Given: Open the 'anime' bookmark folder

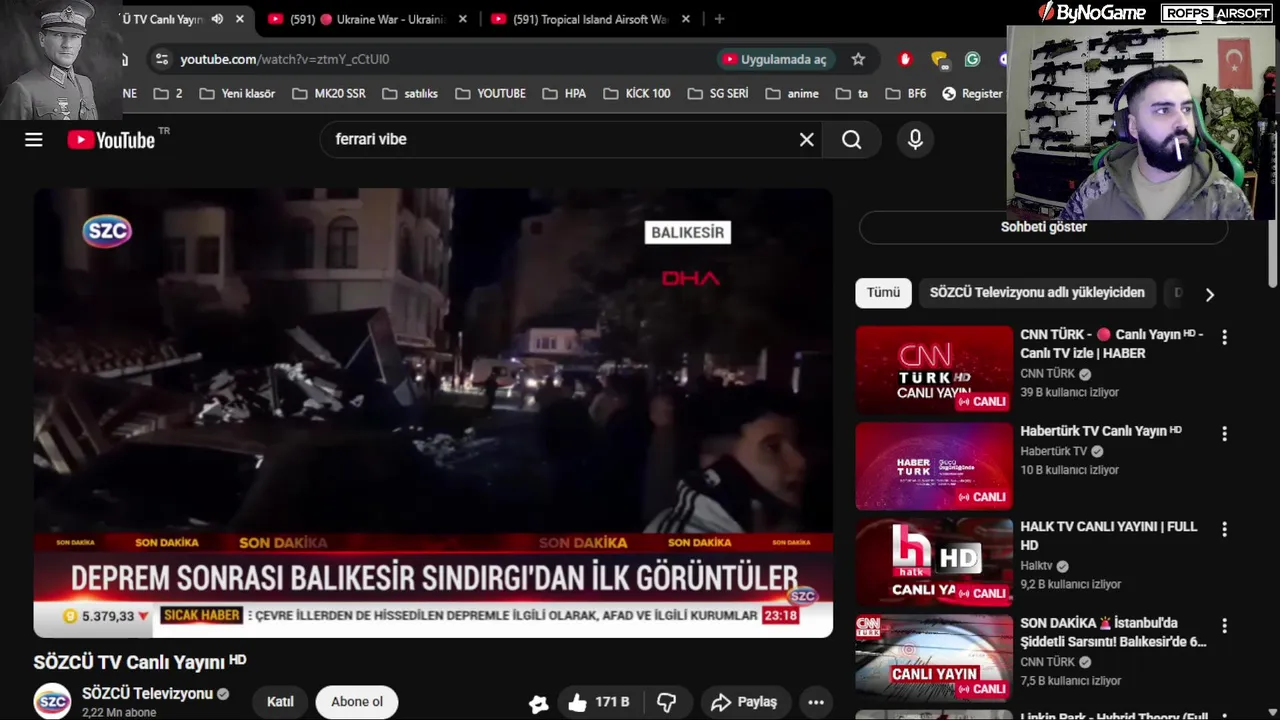Looking at the screenshot, I should pos(792,93).
